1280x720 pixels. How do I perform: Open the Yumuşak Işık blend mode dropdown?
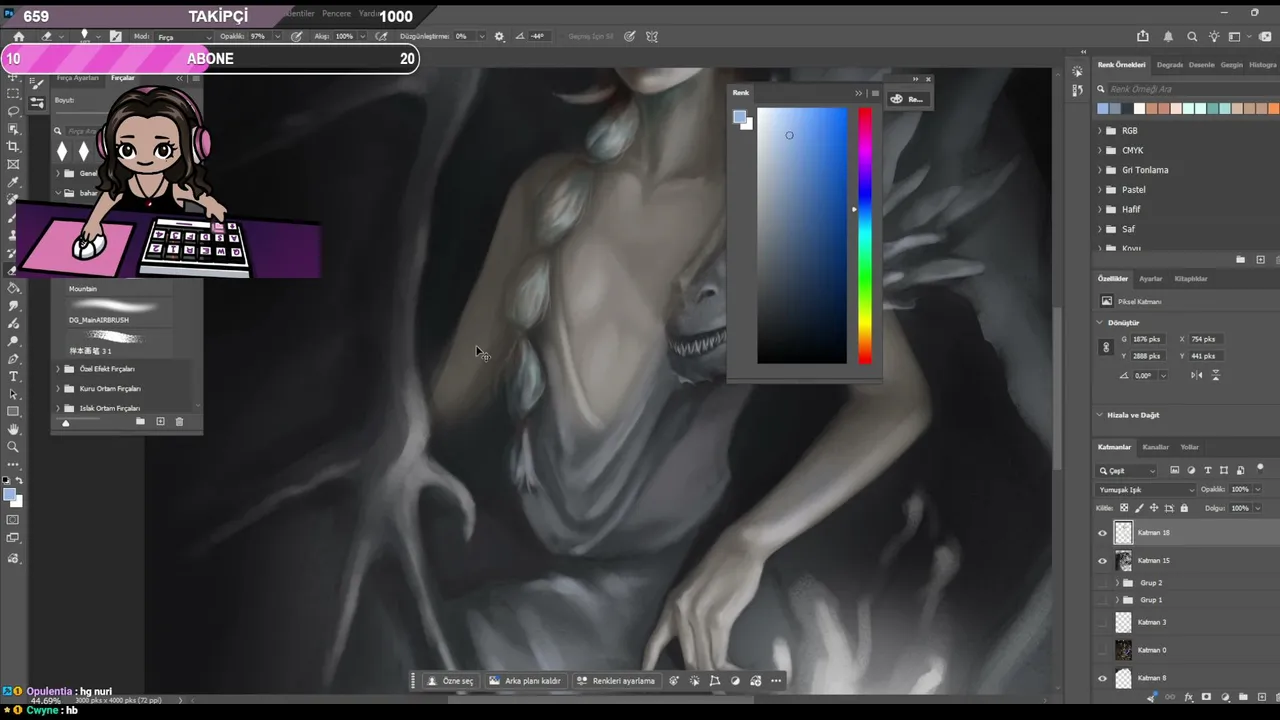click(1146, 490)
